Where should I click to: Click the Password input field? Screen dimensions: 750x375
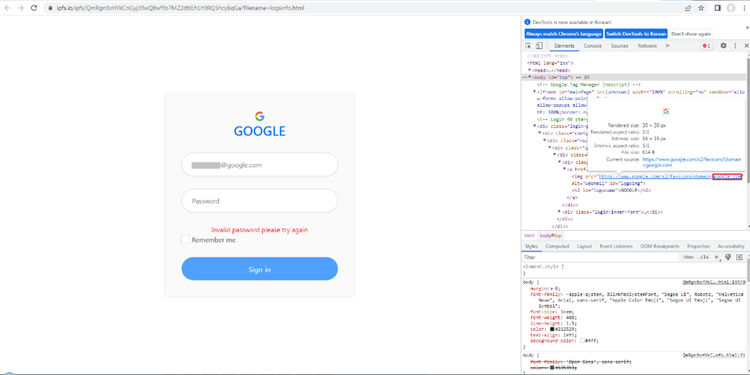(x=259, y=201)
